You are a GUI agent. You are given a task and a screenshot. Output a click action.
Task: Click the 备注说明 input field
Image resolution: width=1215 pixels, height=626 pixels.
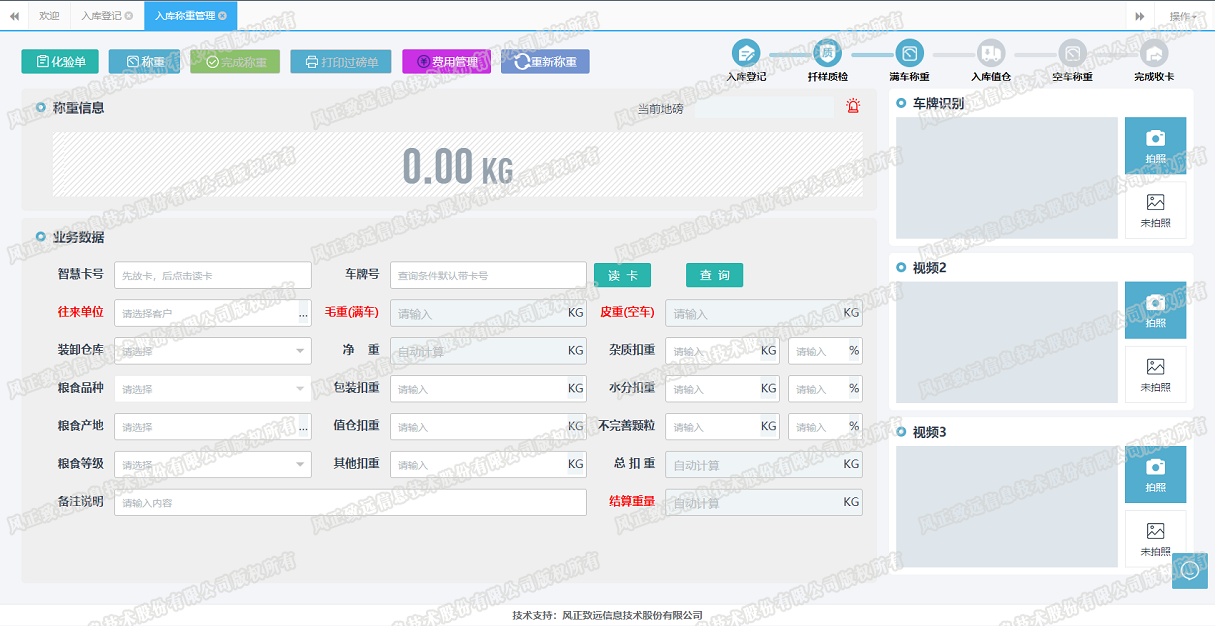(350, 502)
